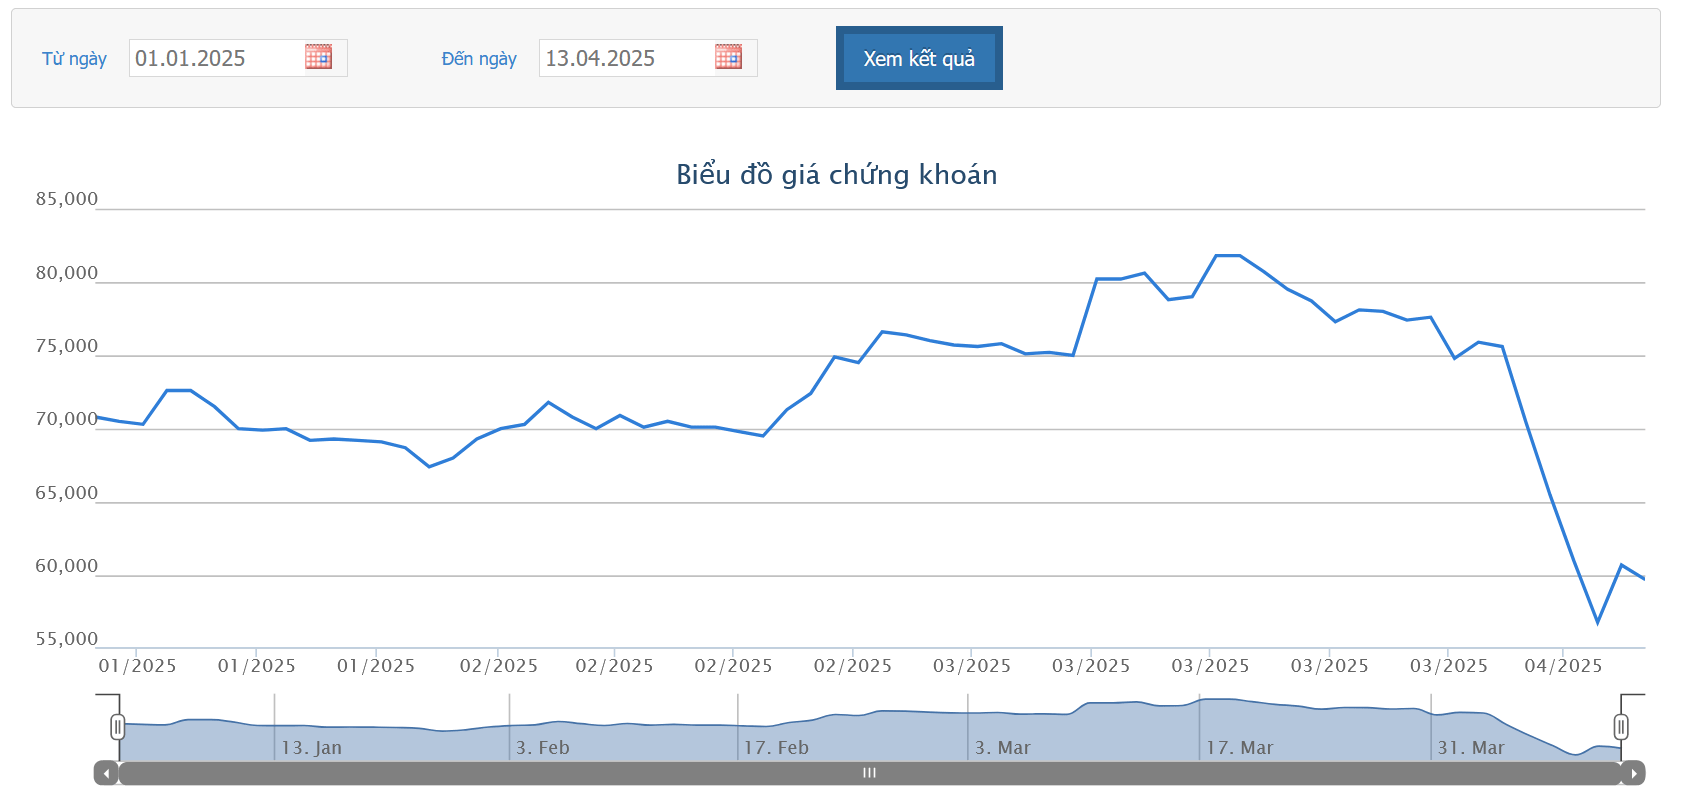Click the scrollbar left arrow
Image resolution: width=1701 pixels, height=798 pixels.
pos(106,773)
